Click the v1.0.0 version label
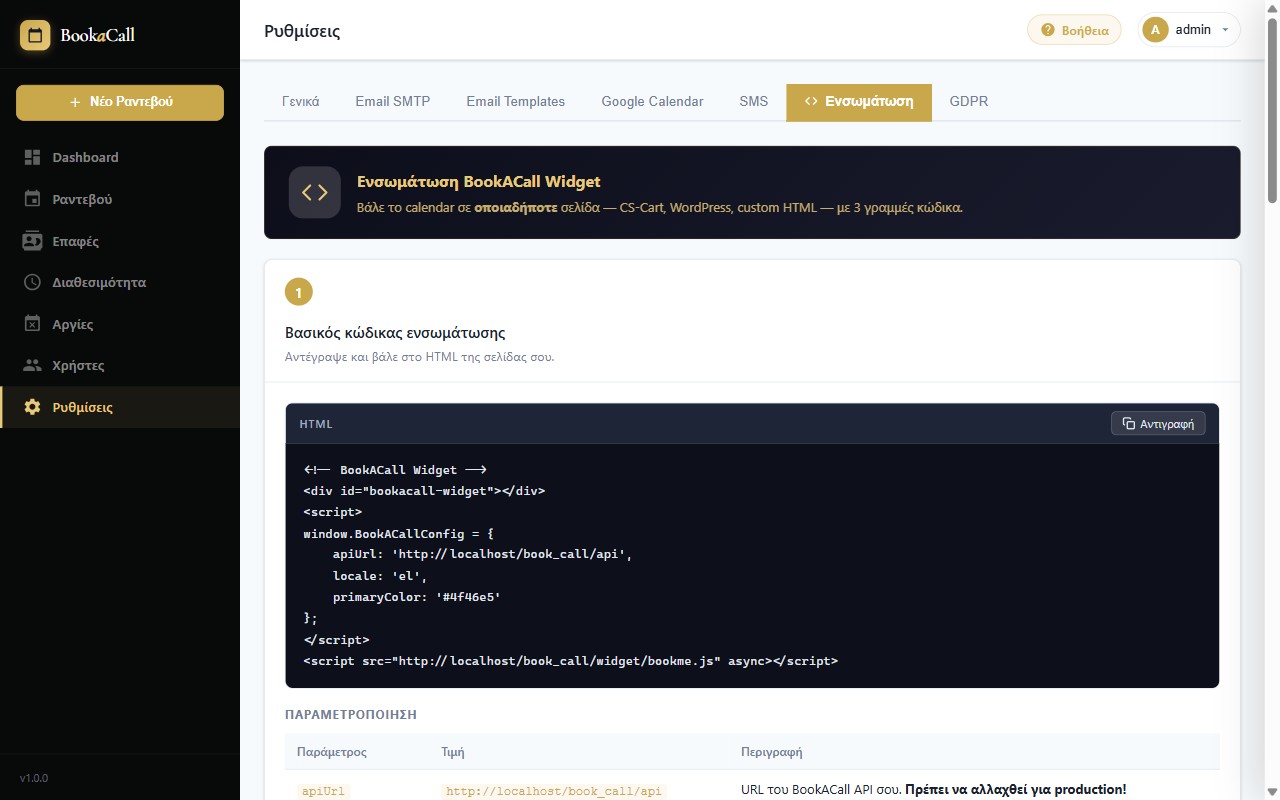Screen dimensions: 1280x800 (34, 778)
